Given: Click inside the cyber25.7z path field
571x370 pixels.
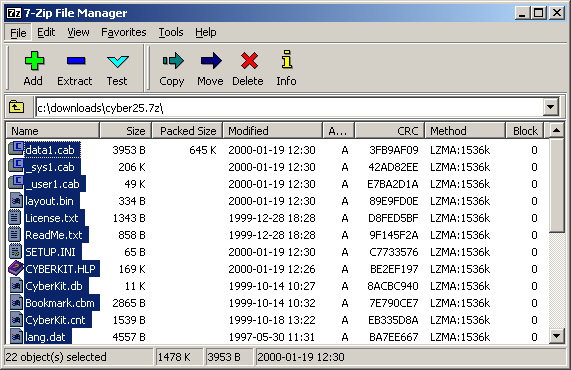Looking at the screenshot, I should point(290,107).
